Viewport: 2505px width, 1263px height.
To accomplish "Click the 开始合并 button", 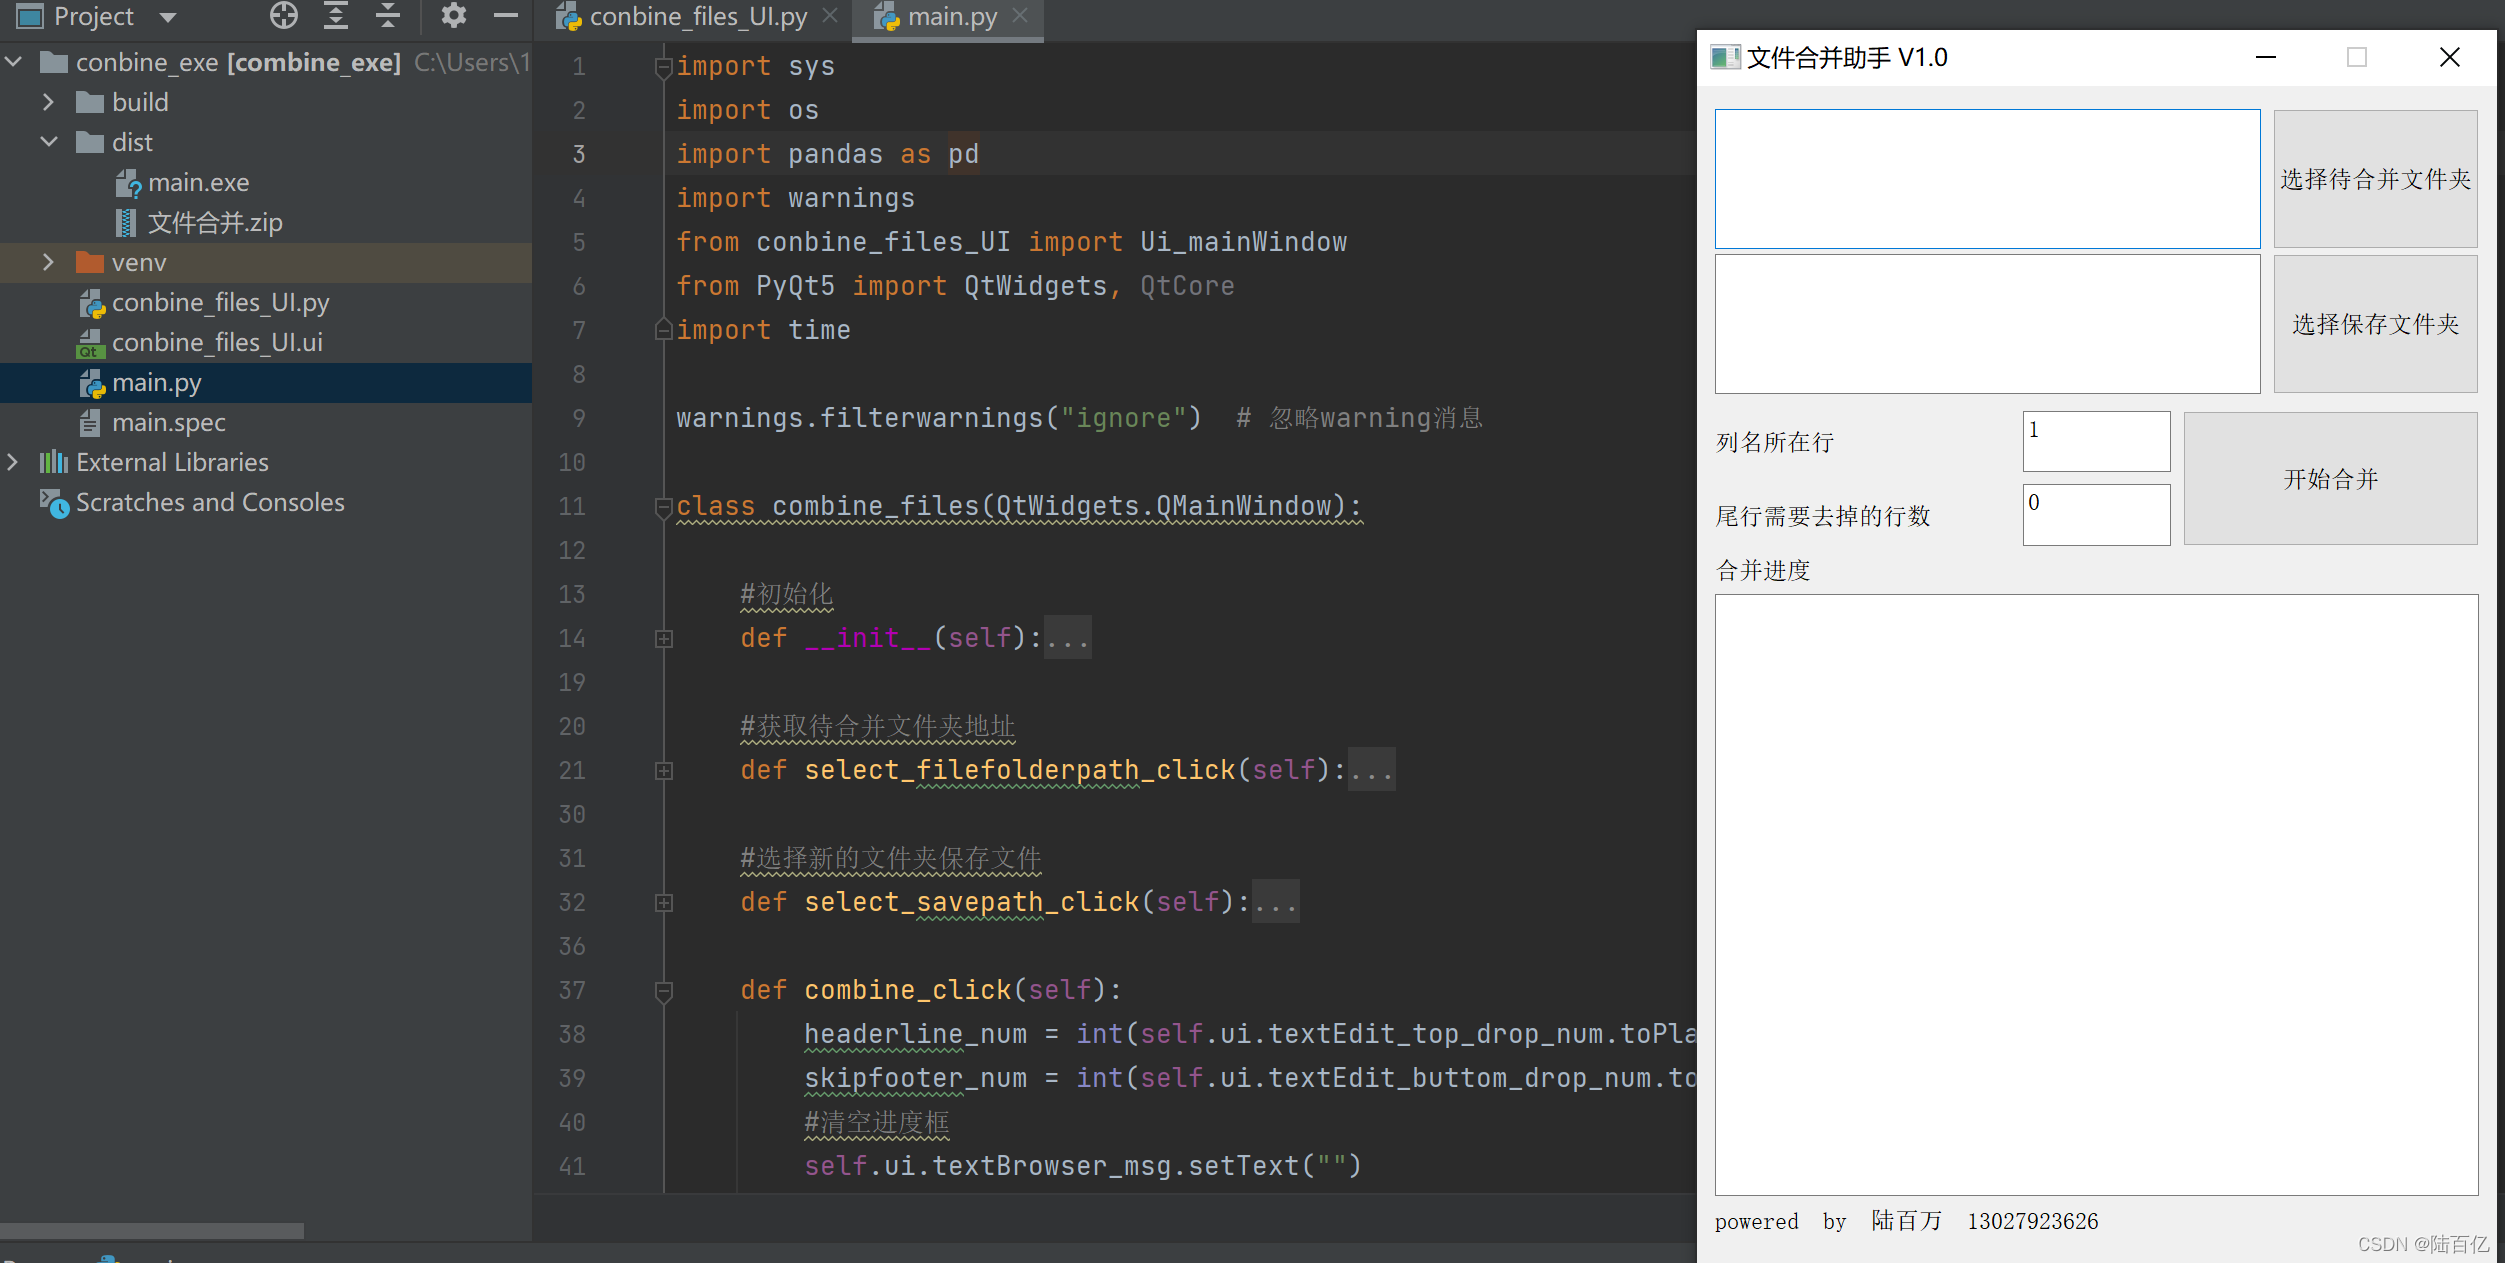I will pyautogui.click(x=2329, y=479).
